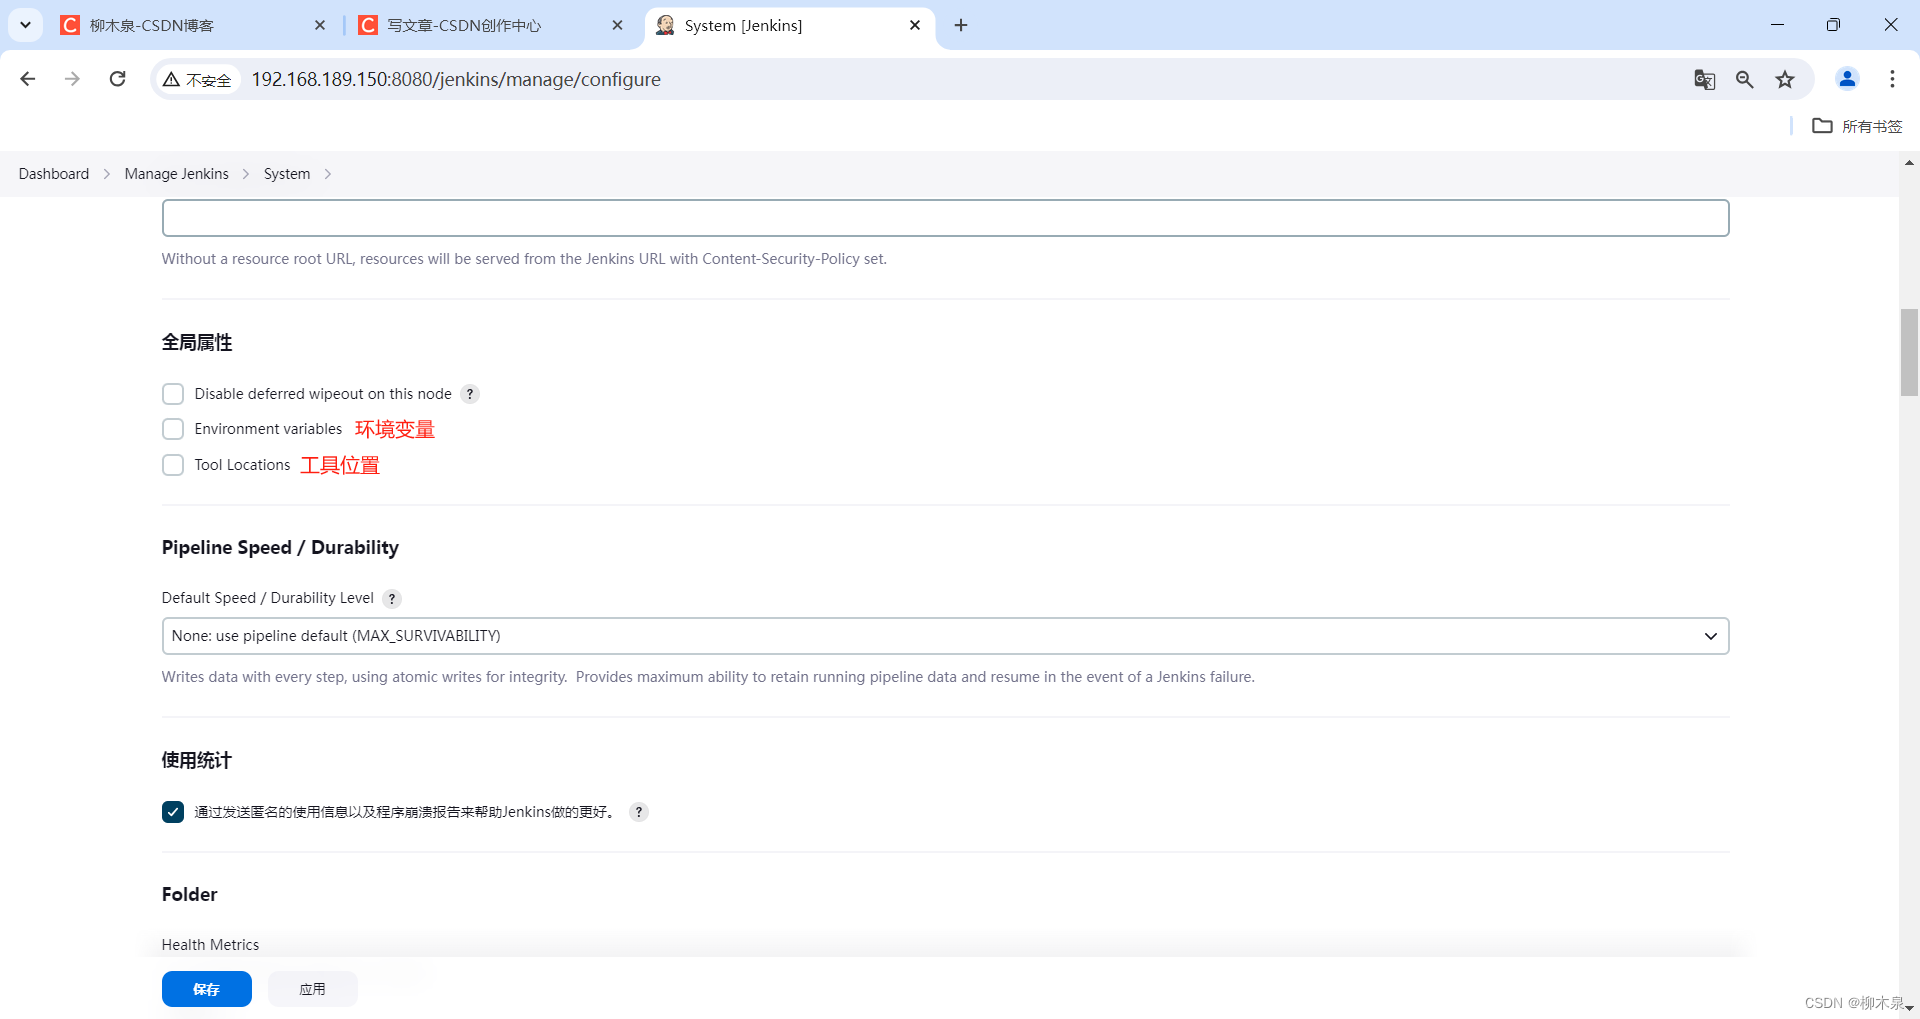Click the Folder section heading

189,894
